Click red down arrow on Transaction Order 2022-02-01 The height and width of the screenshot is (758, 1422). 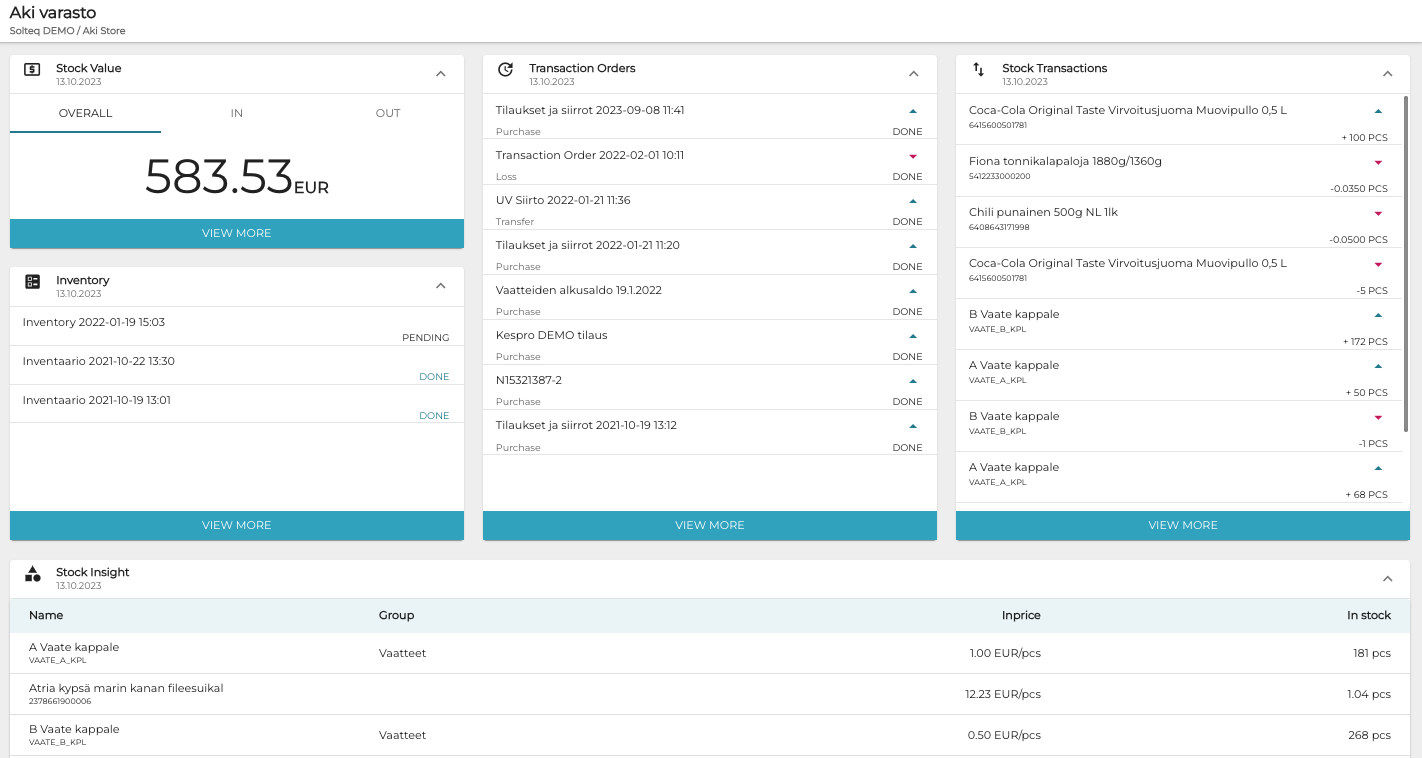tap(912, 156)
